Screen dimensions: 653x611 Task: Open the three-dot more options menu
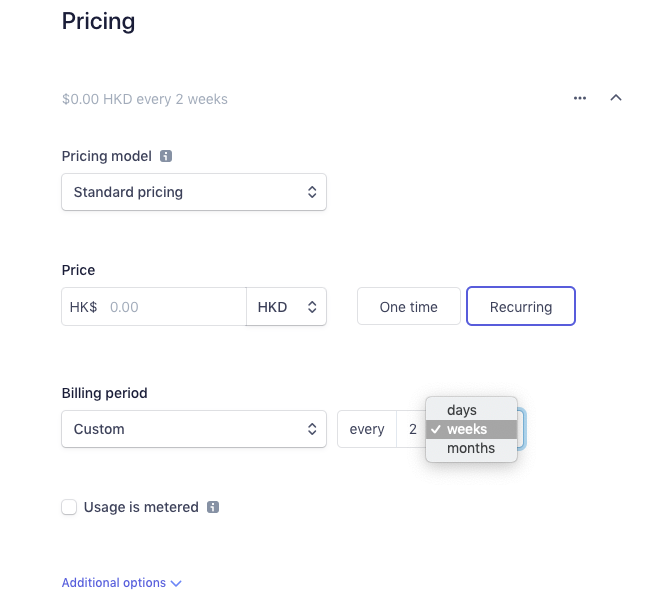point(580,98)
